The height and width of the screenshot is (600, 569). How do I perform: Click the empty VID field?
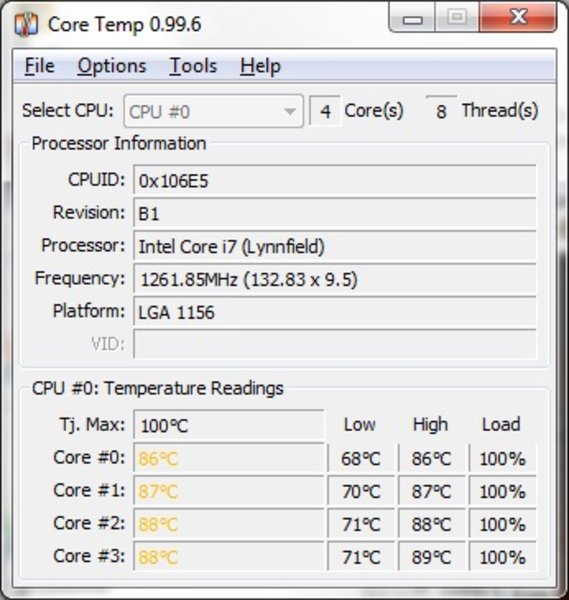pyautogui.click(x=335, y=344)
